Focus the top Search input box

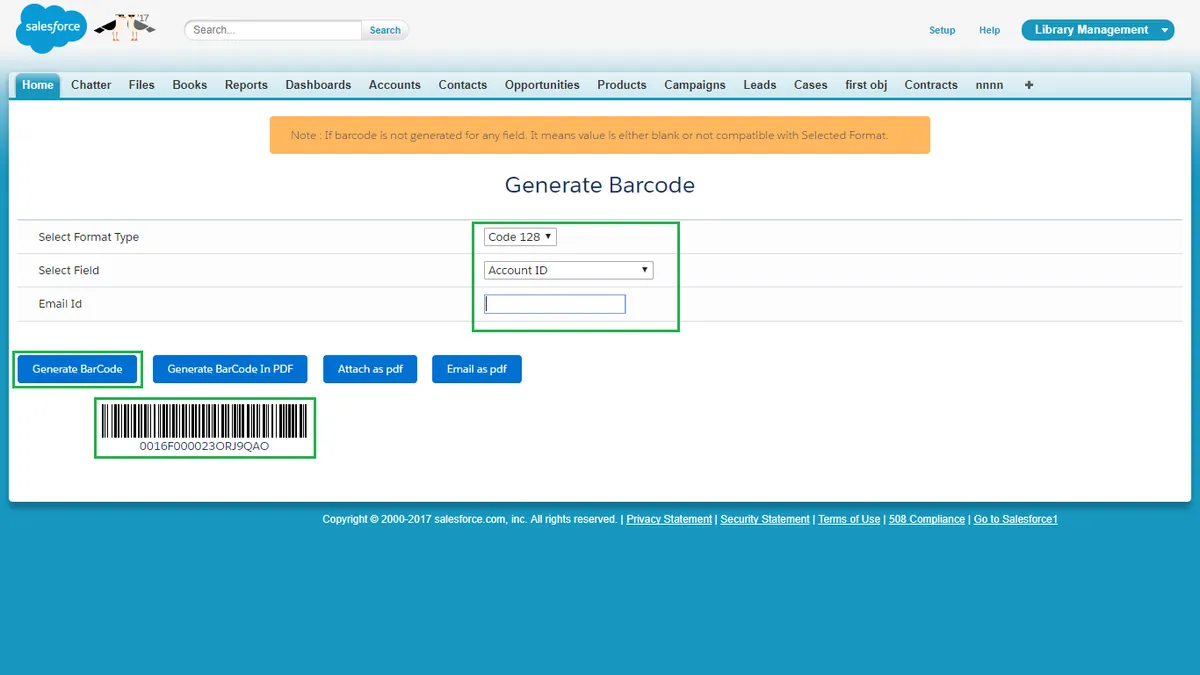click(273, 30)
